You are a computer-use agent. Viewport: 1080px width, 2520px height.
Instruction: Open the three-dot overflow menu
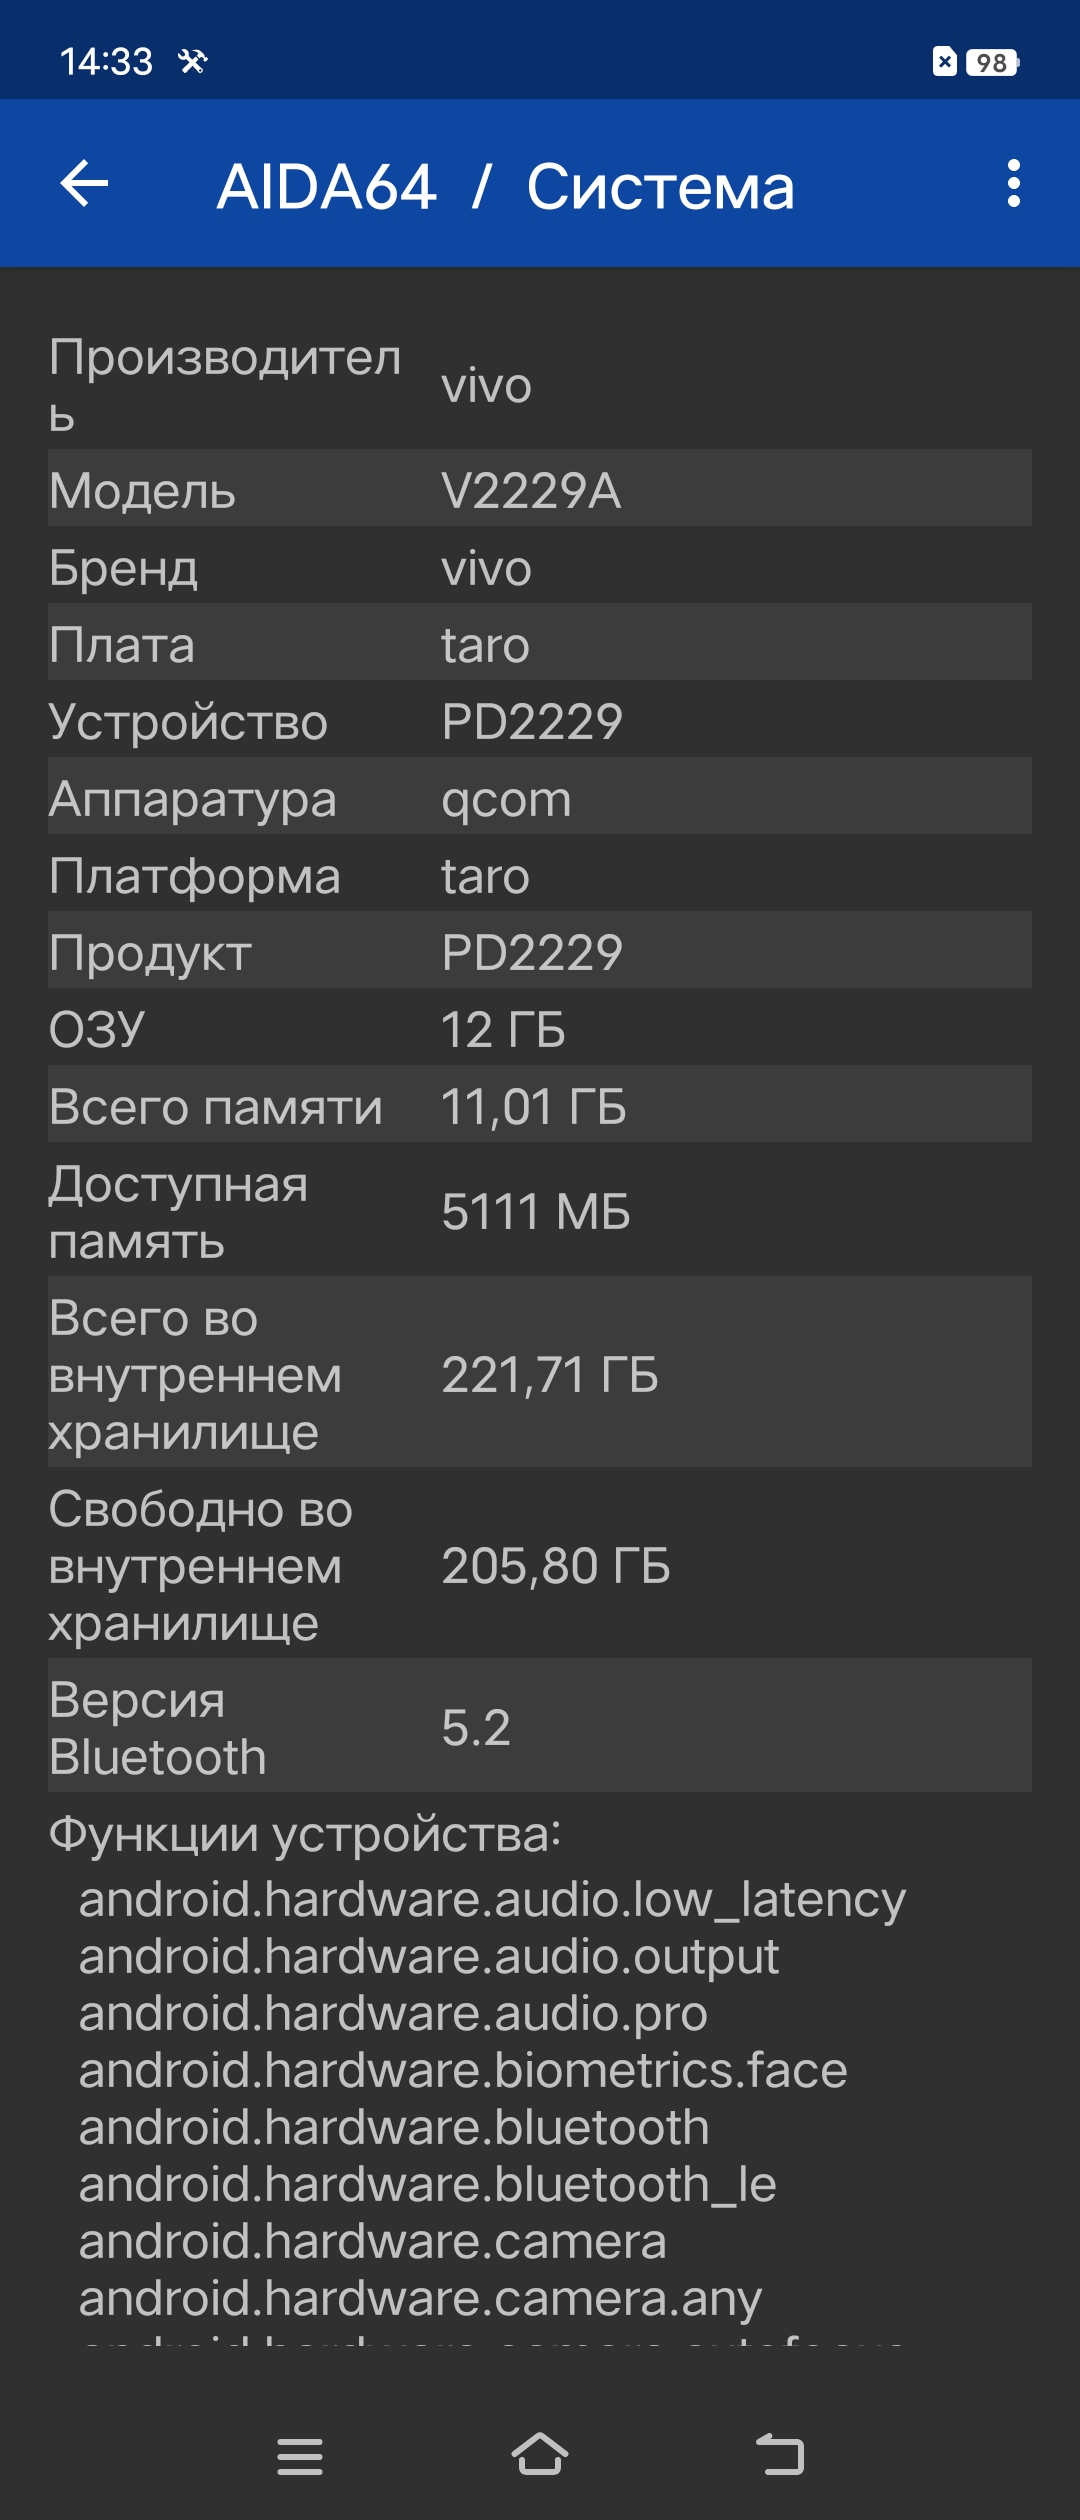click(1013, 184)
